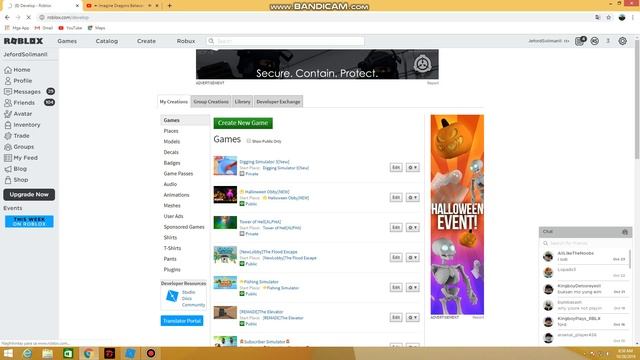640x360 pixels.
Task: Click the Roblox logo
Action: point(23,41)
